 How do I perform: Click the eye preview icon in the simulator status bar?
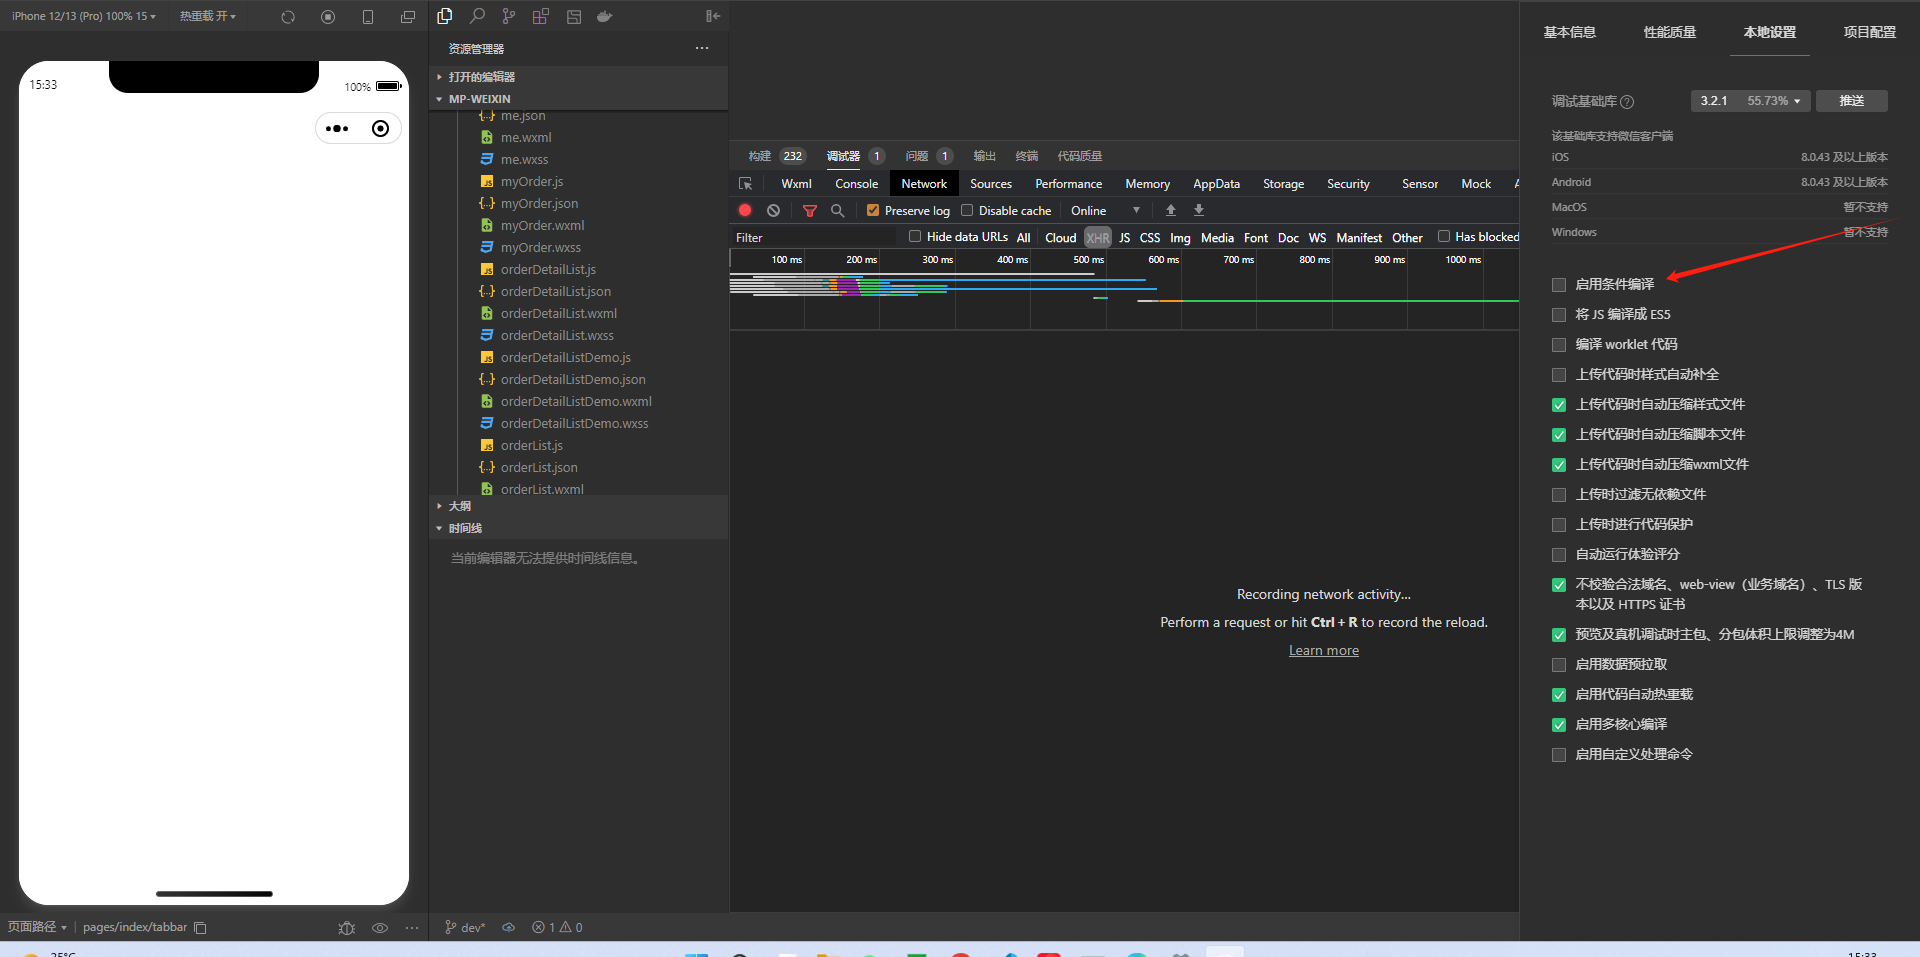380,928
